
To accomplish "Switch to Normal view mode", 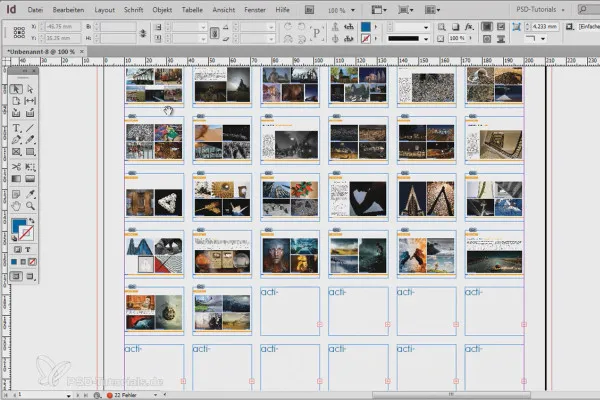I will (x=16, y=276).
